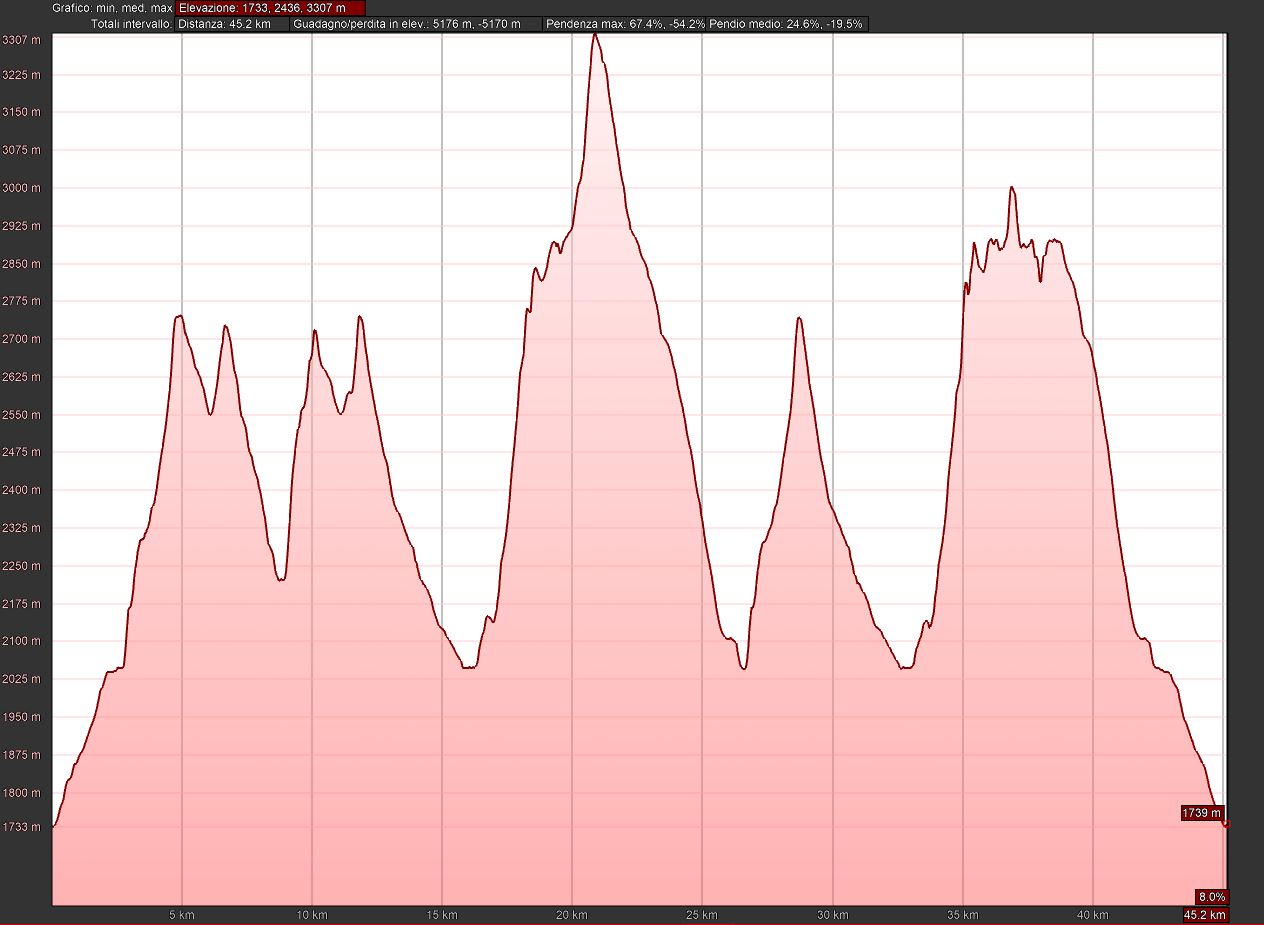
Task: Click the 45.2 km distance tag
Action: (1205, 915)
